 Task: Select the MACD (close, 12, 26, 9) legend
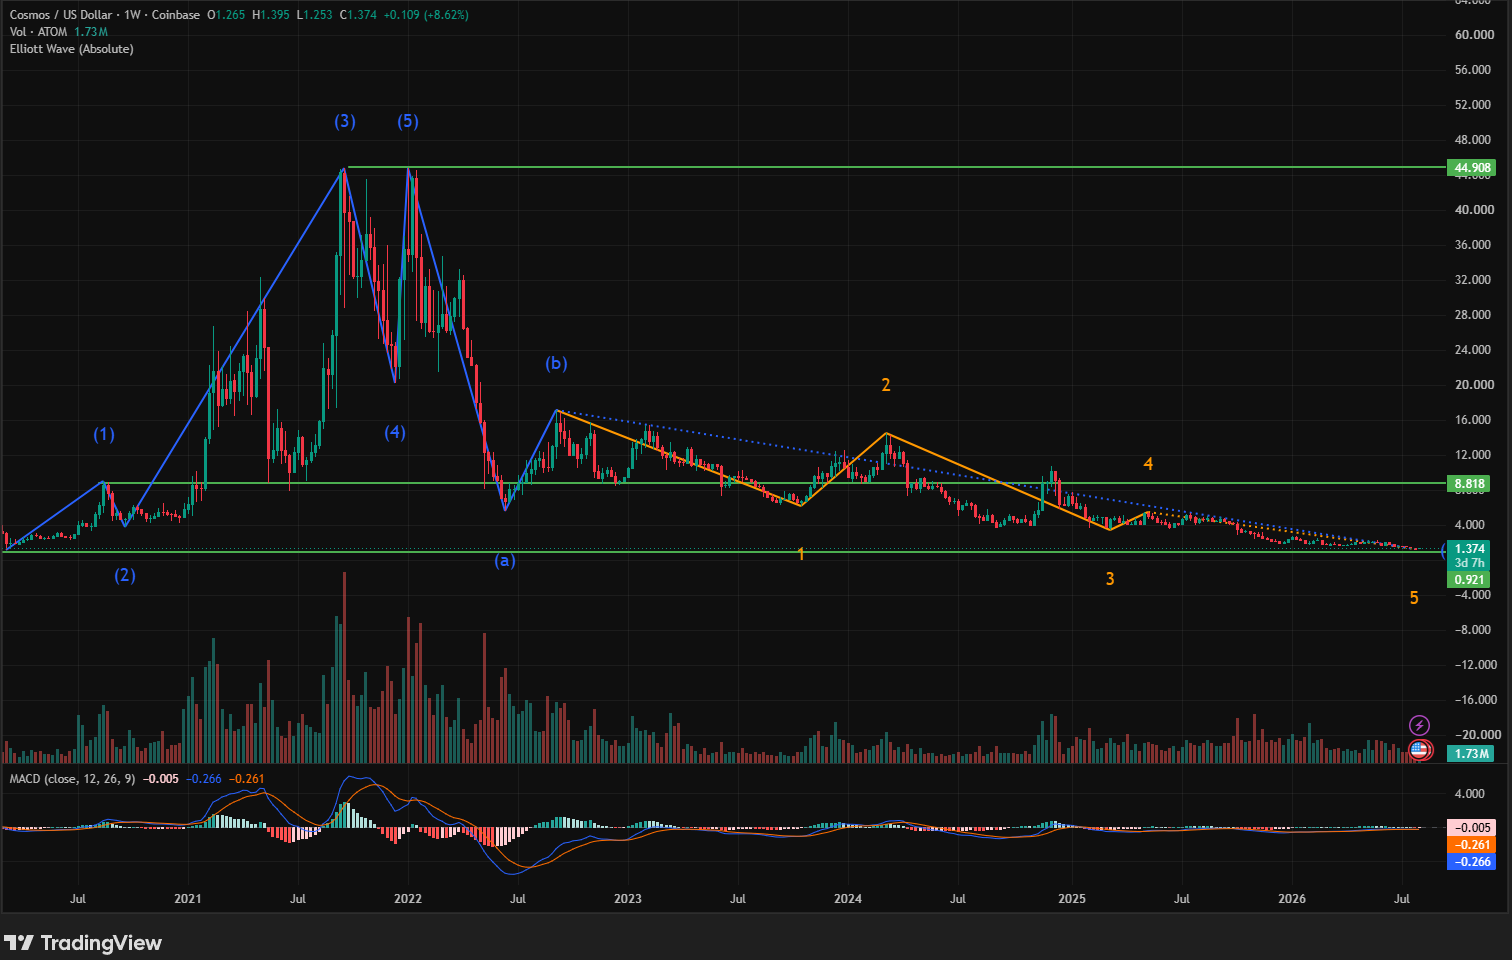pos(72,779)
